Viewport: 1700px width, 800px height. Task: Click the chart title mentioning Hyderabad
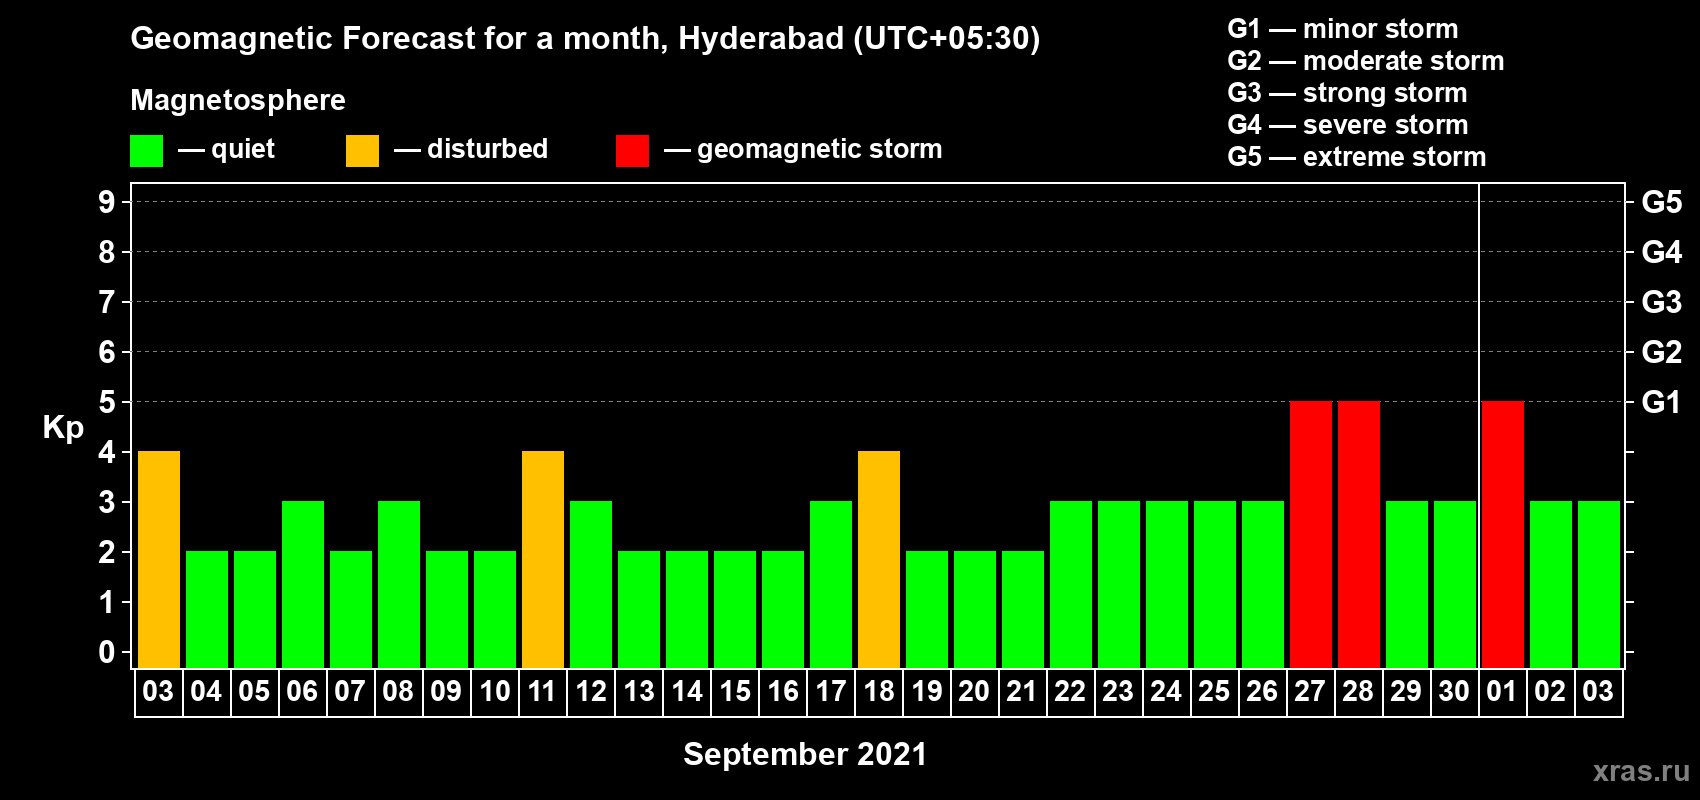click(x=585, y=39)
